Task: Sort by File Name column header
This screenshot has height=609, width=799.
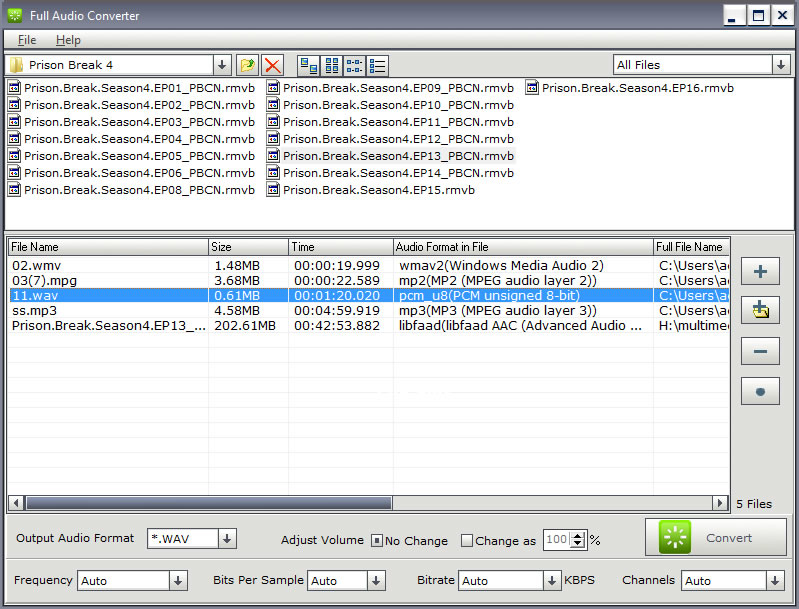Action: click(108, 247)
